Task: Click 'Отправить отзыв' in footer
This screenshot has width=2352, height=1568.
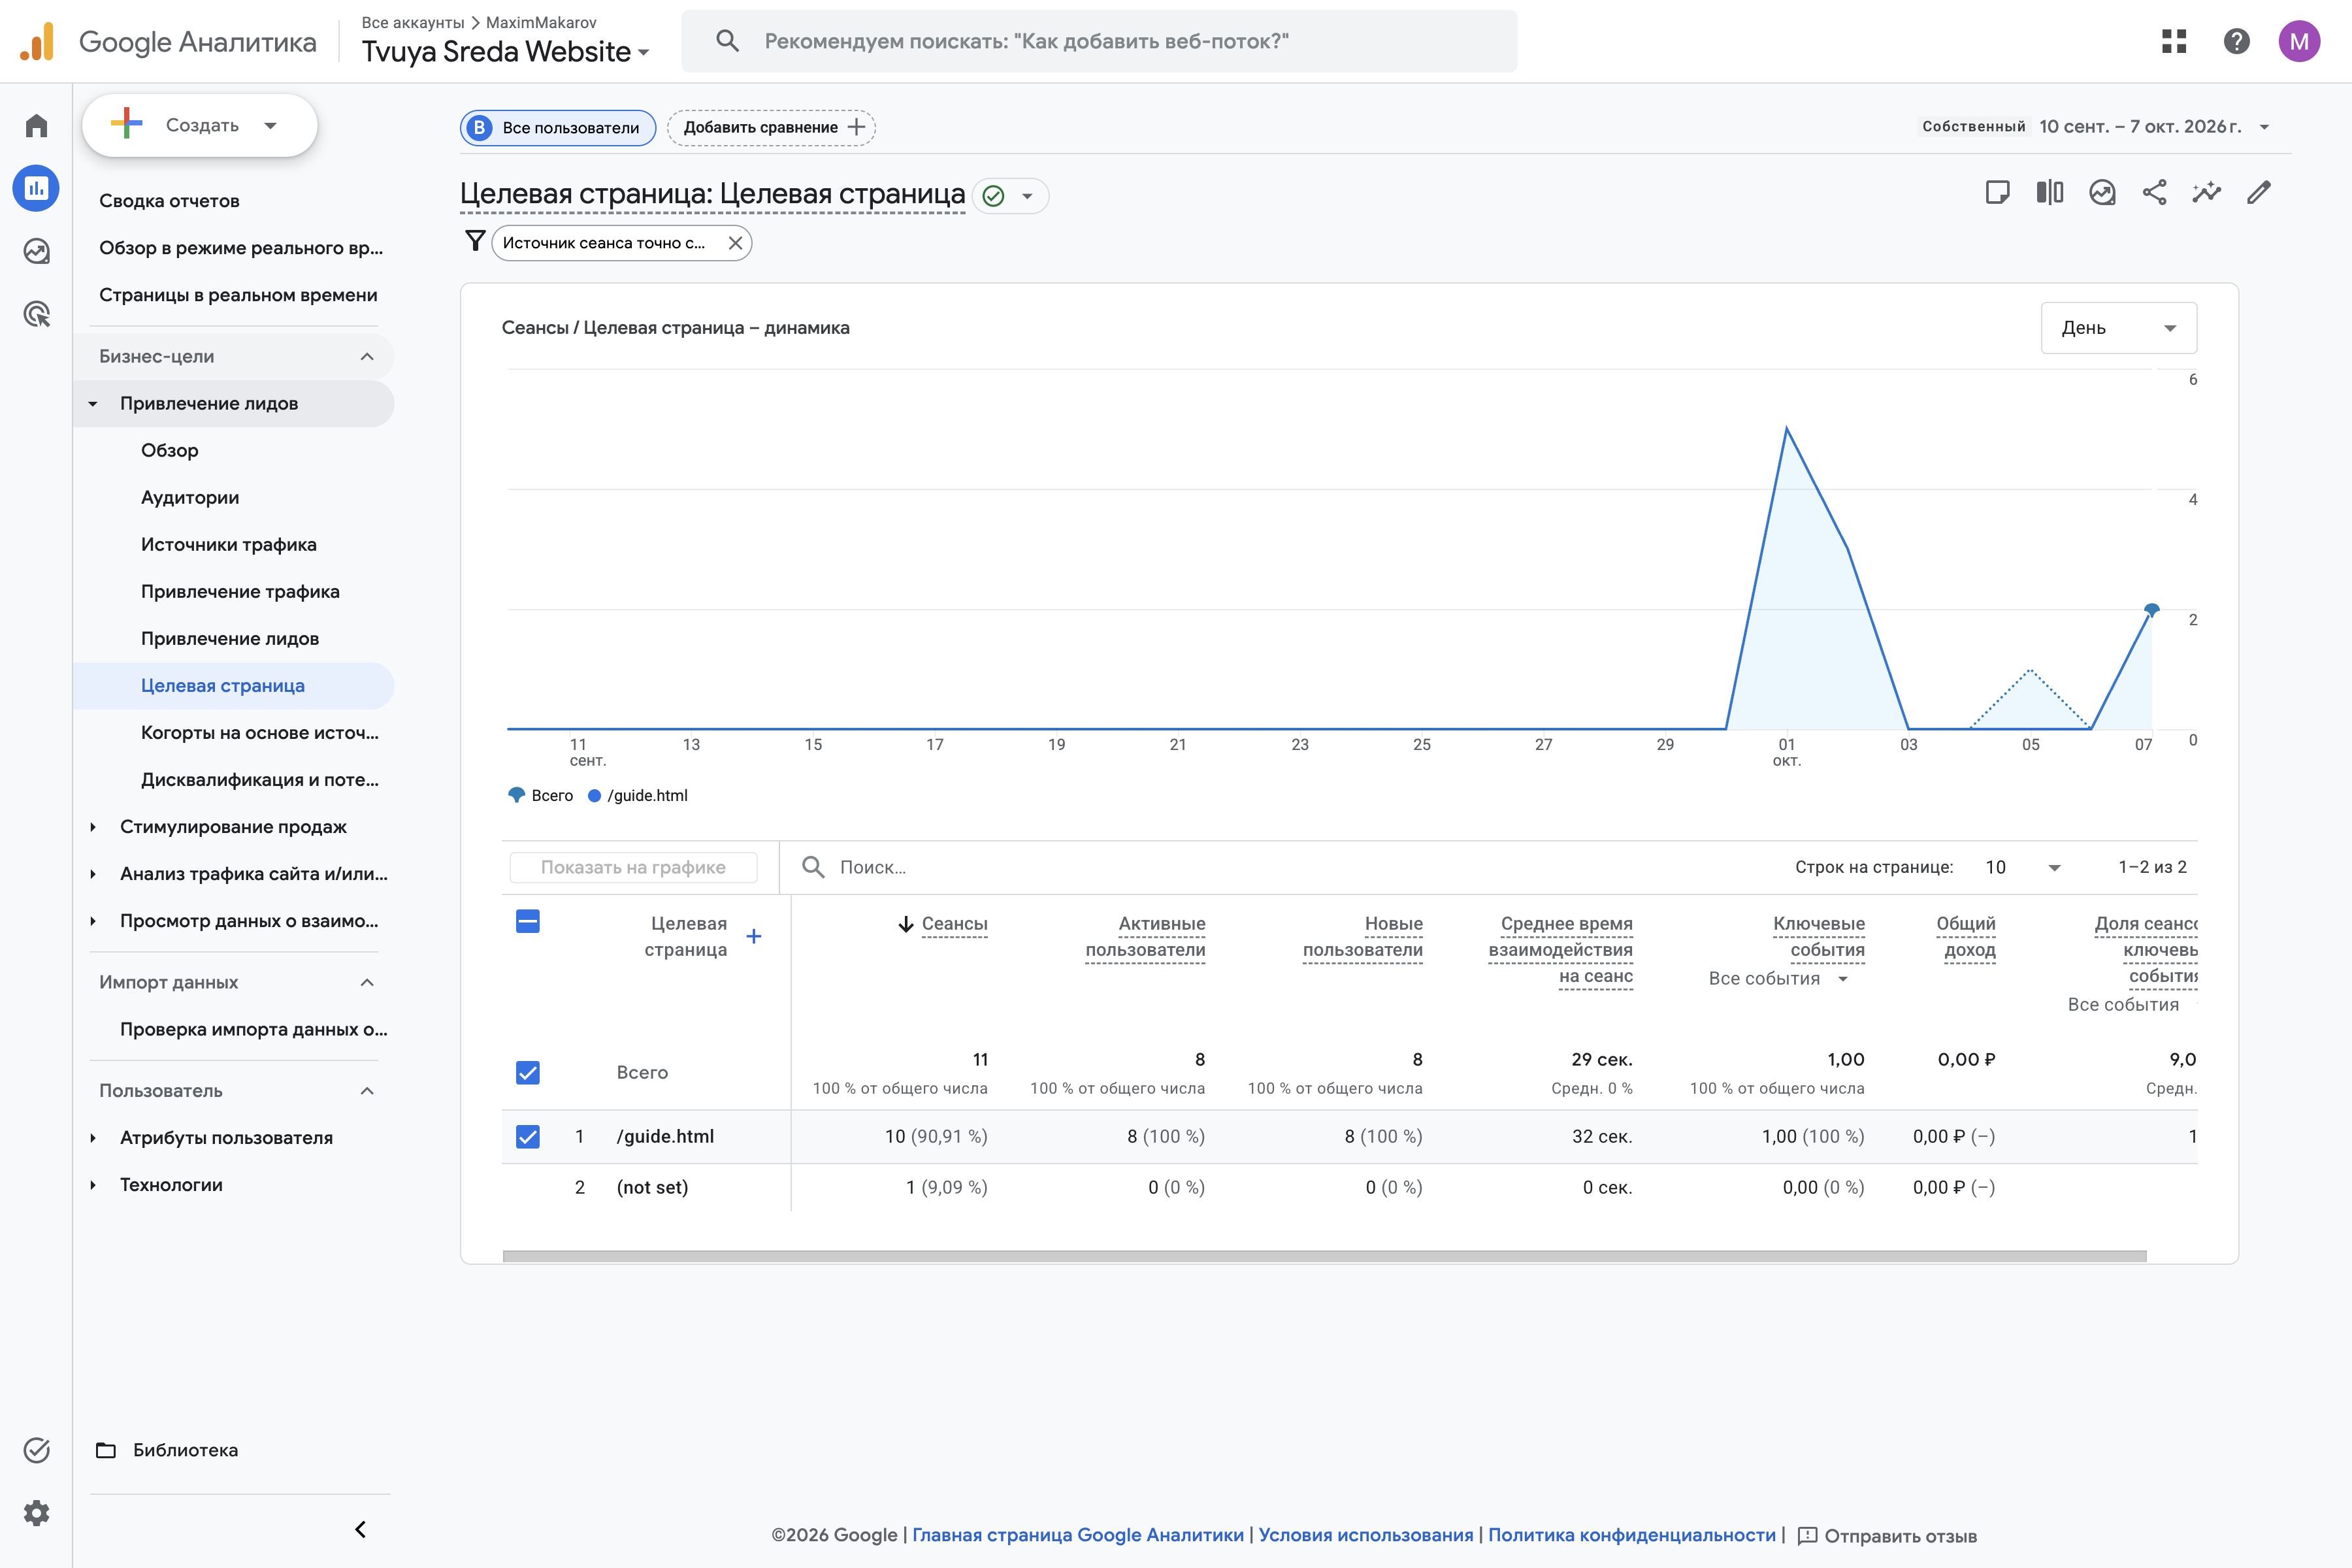Action: (1887, 1535)
